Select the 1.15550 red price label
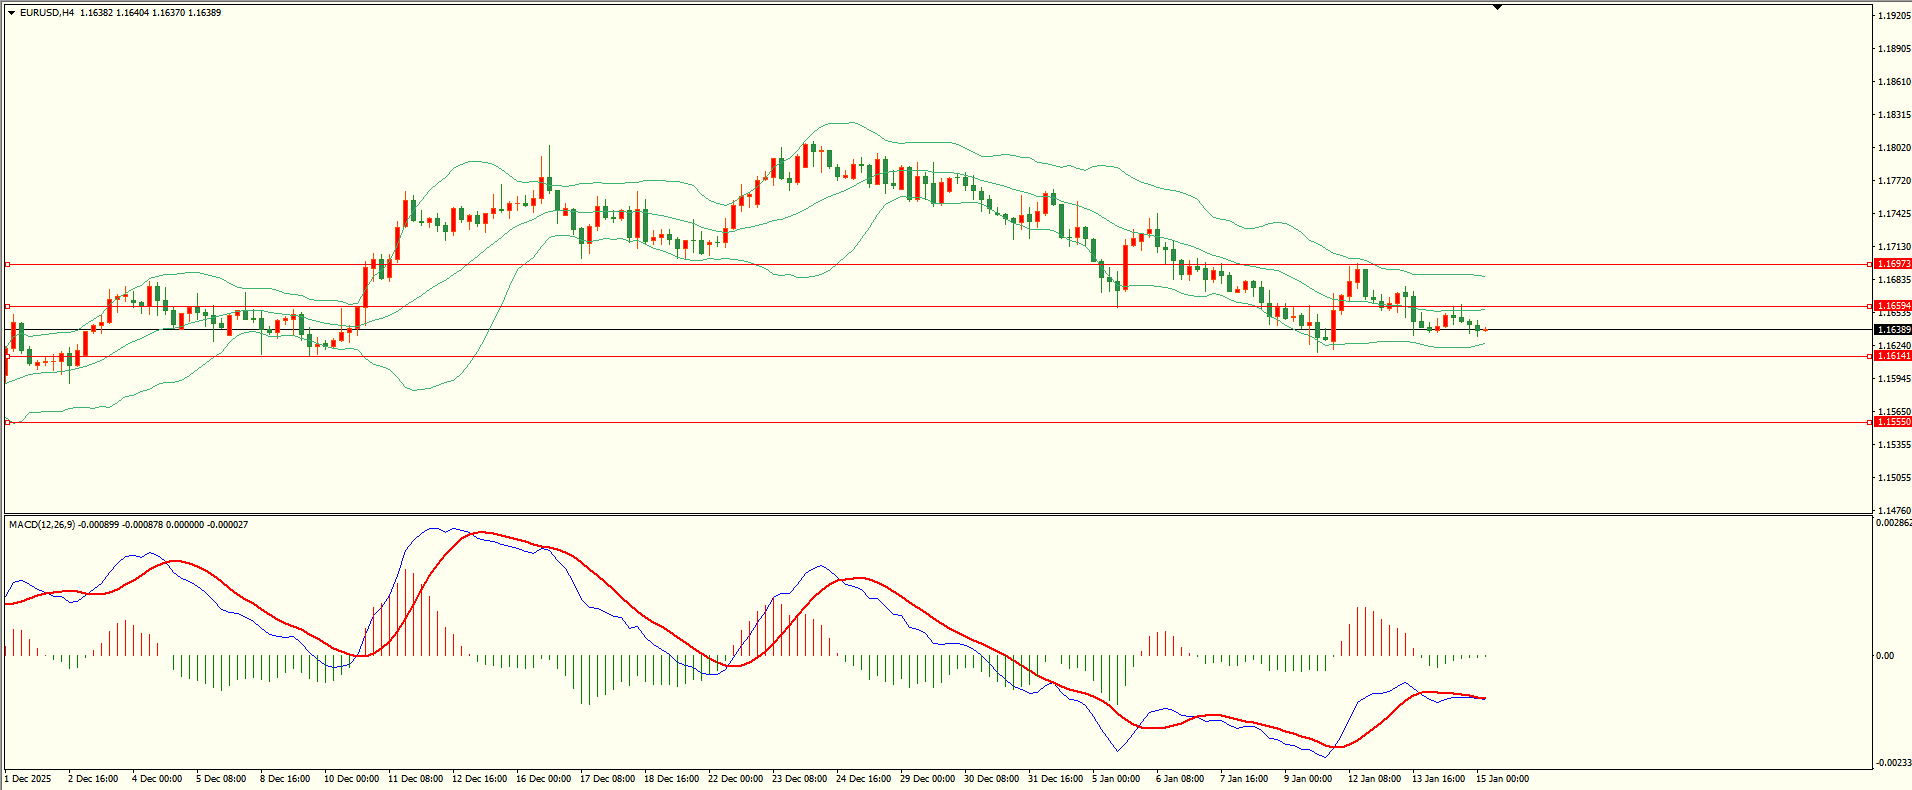1912x790 pixels. (1892, 422)
